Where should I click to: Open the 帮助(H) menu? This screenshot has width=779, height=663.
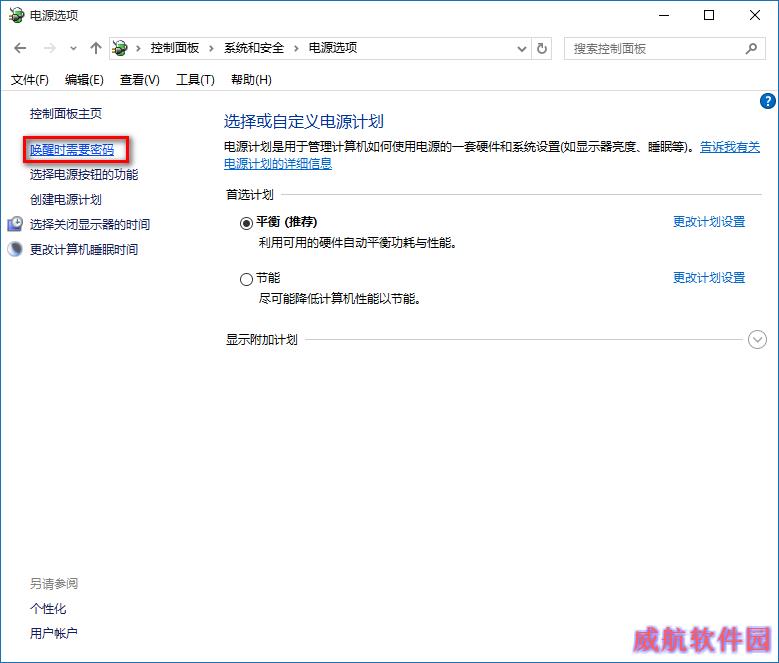pos(251,79)
